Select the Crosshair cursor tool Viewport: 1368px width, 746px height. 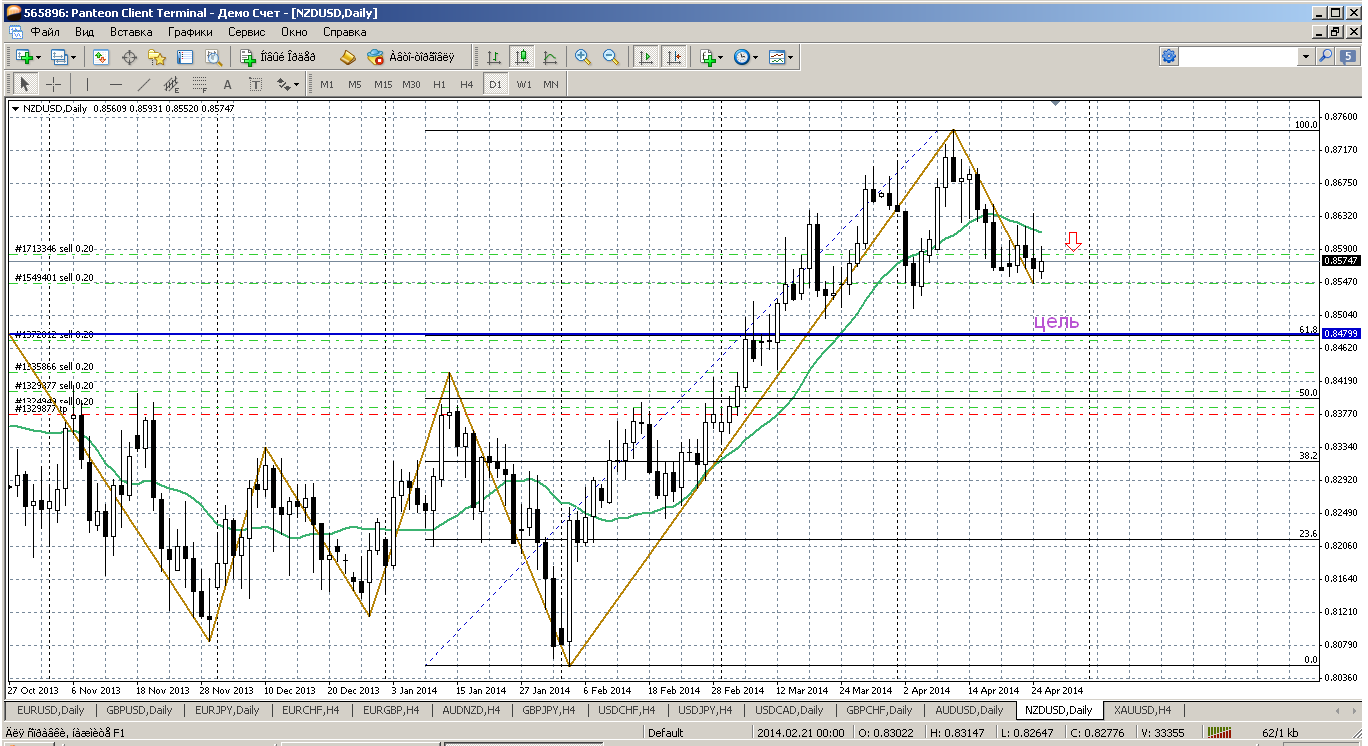(x=53, y=85)
